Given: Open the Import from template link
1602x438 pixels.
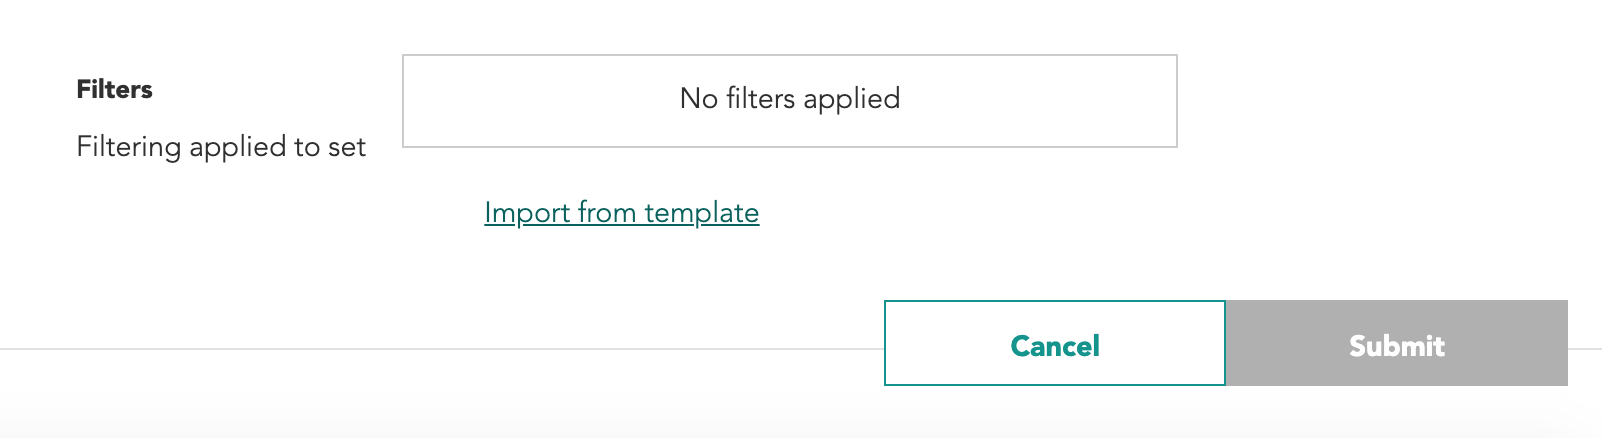Looking at the screenshot, I should (621, 213).
